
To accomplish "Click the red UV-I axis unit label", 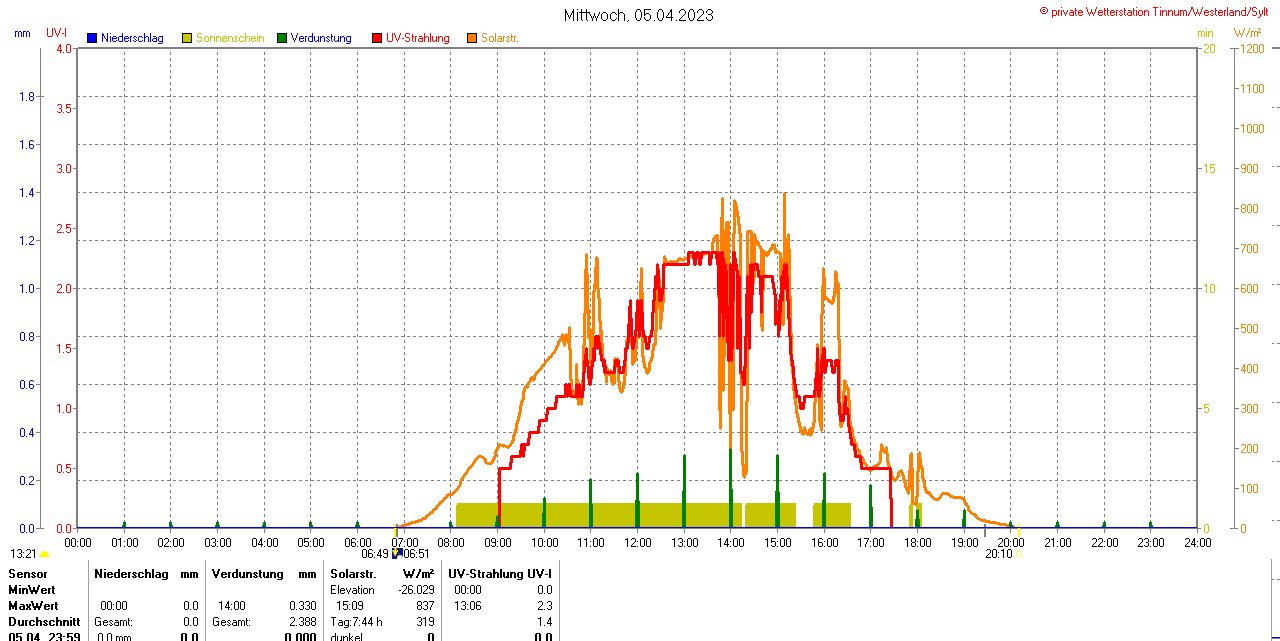I will click(57, 33).
